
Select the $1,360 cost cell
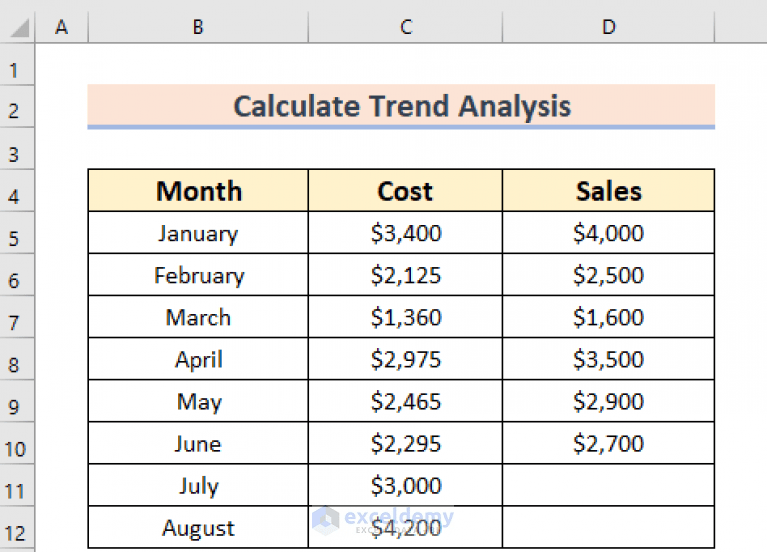tap(406, 317)
